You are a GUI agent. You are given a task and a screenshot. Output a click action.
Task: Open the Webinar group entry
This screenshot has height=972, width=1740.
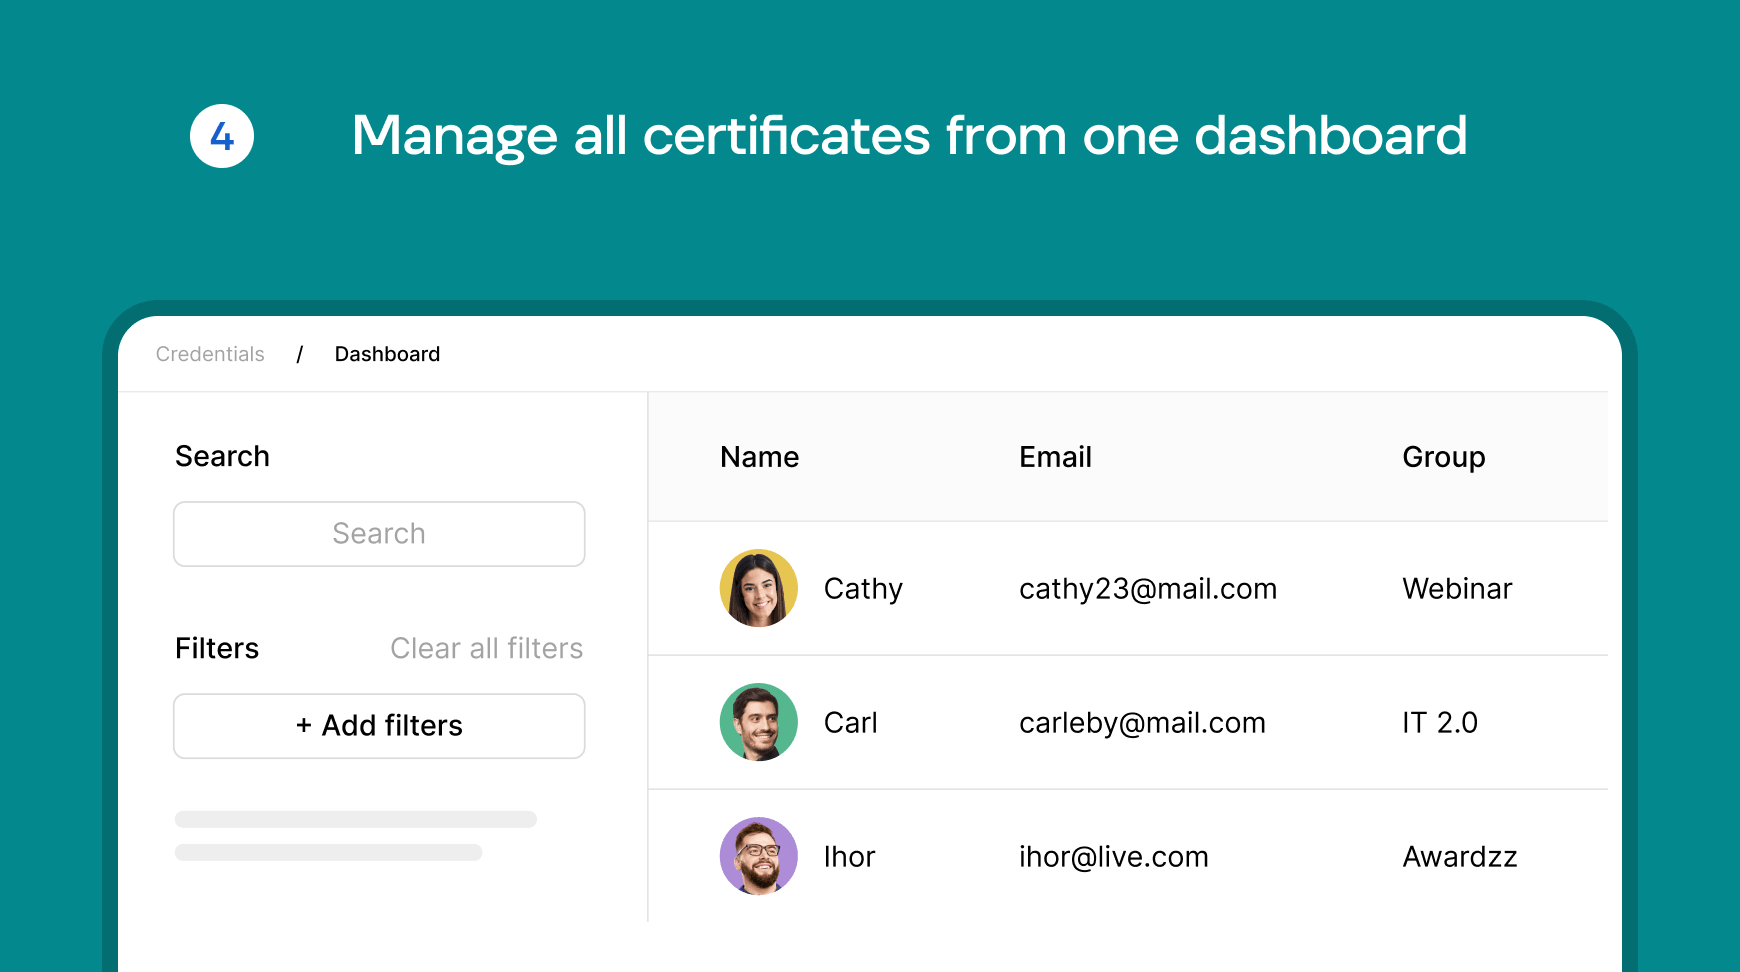click(x=1457, y=589)
